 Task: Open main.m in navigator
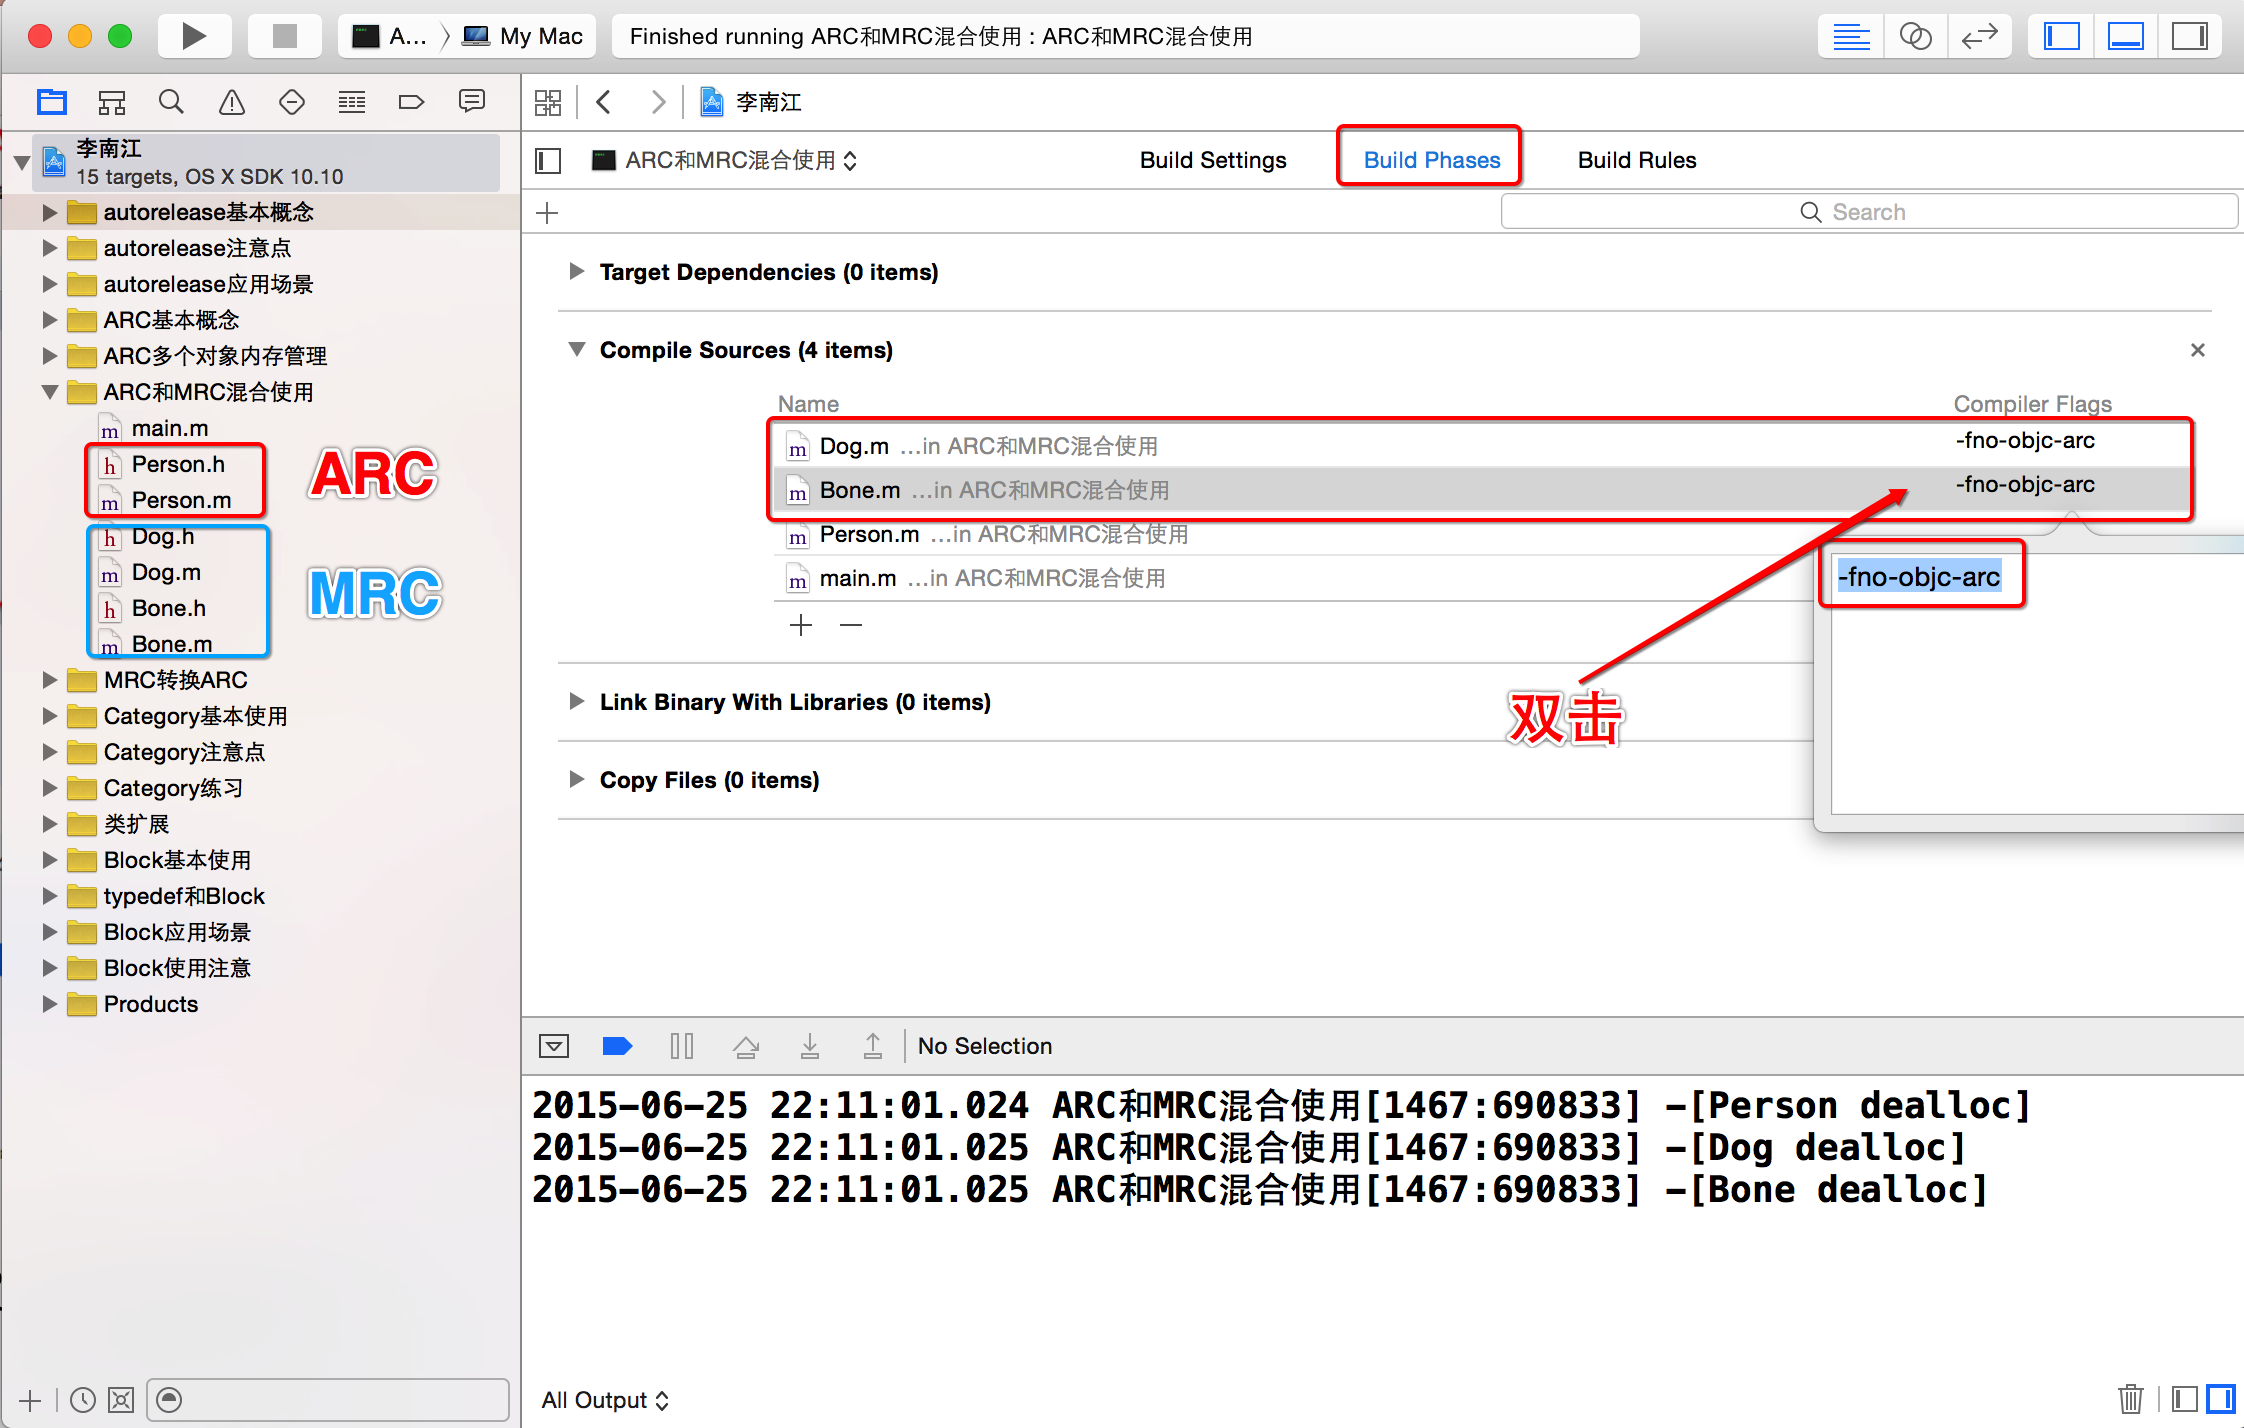point(170,428)
